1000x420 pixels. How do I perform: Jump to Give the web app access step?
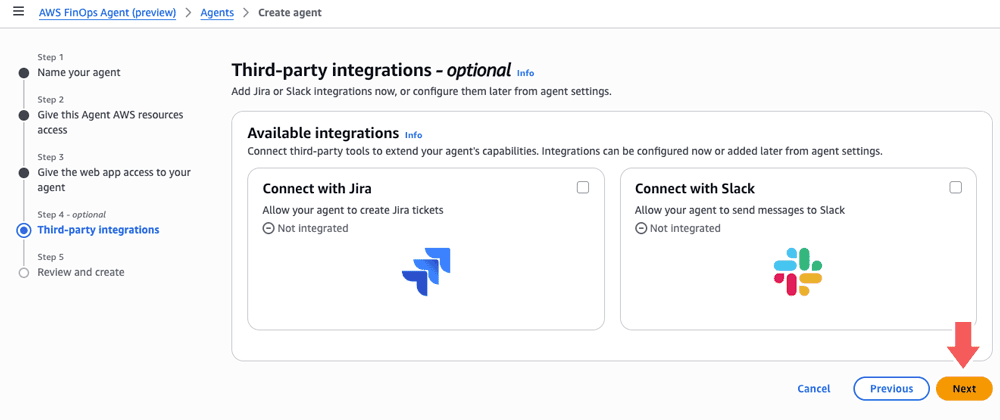coord(114,180)
